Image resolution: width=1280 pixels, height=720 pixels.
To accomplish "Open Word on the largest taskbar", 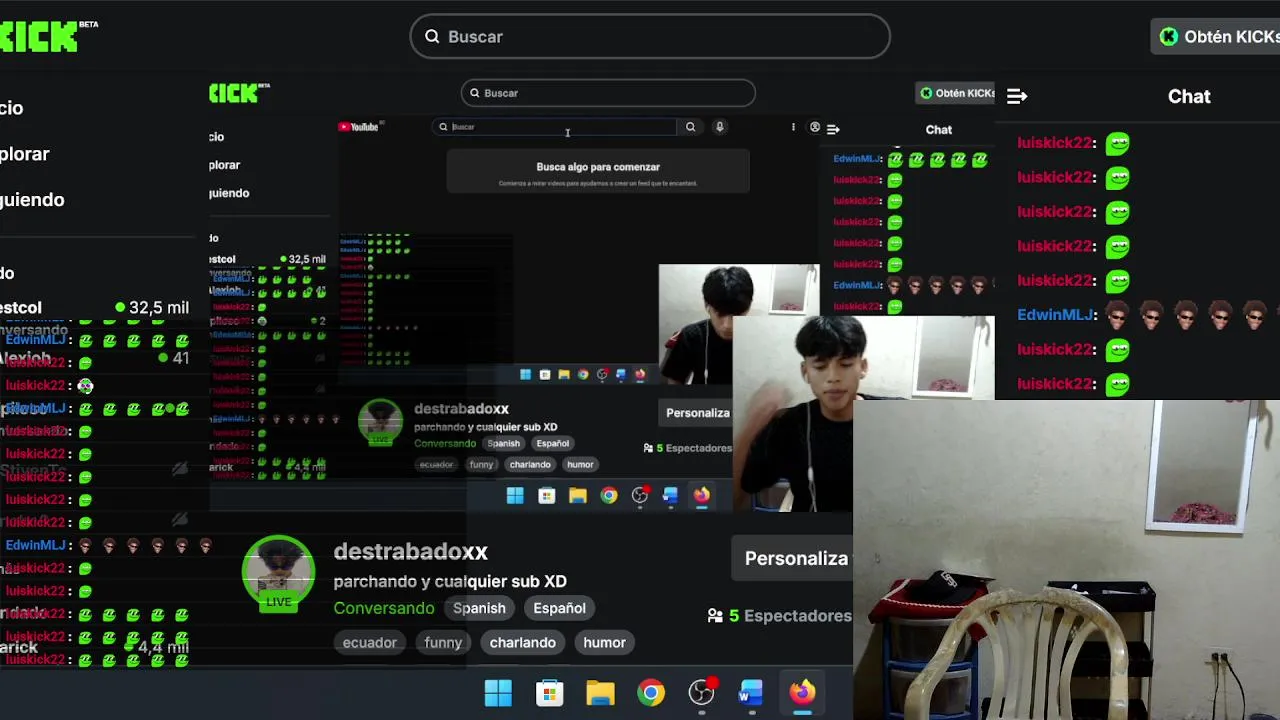I will [751, 693].
